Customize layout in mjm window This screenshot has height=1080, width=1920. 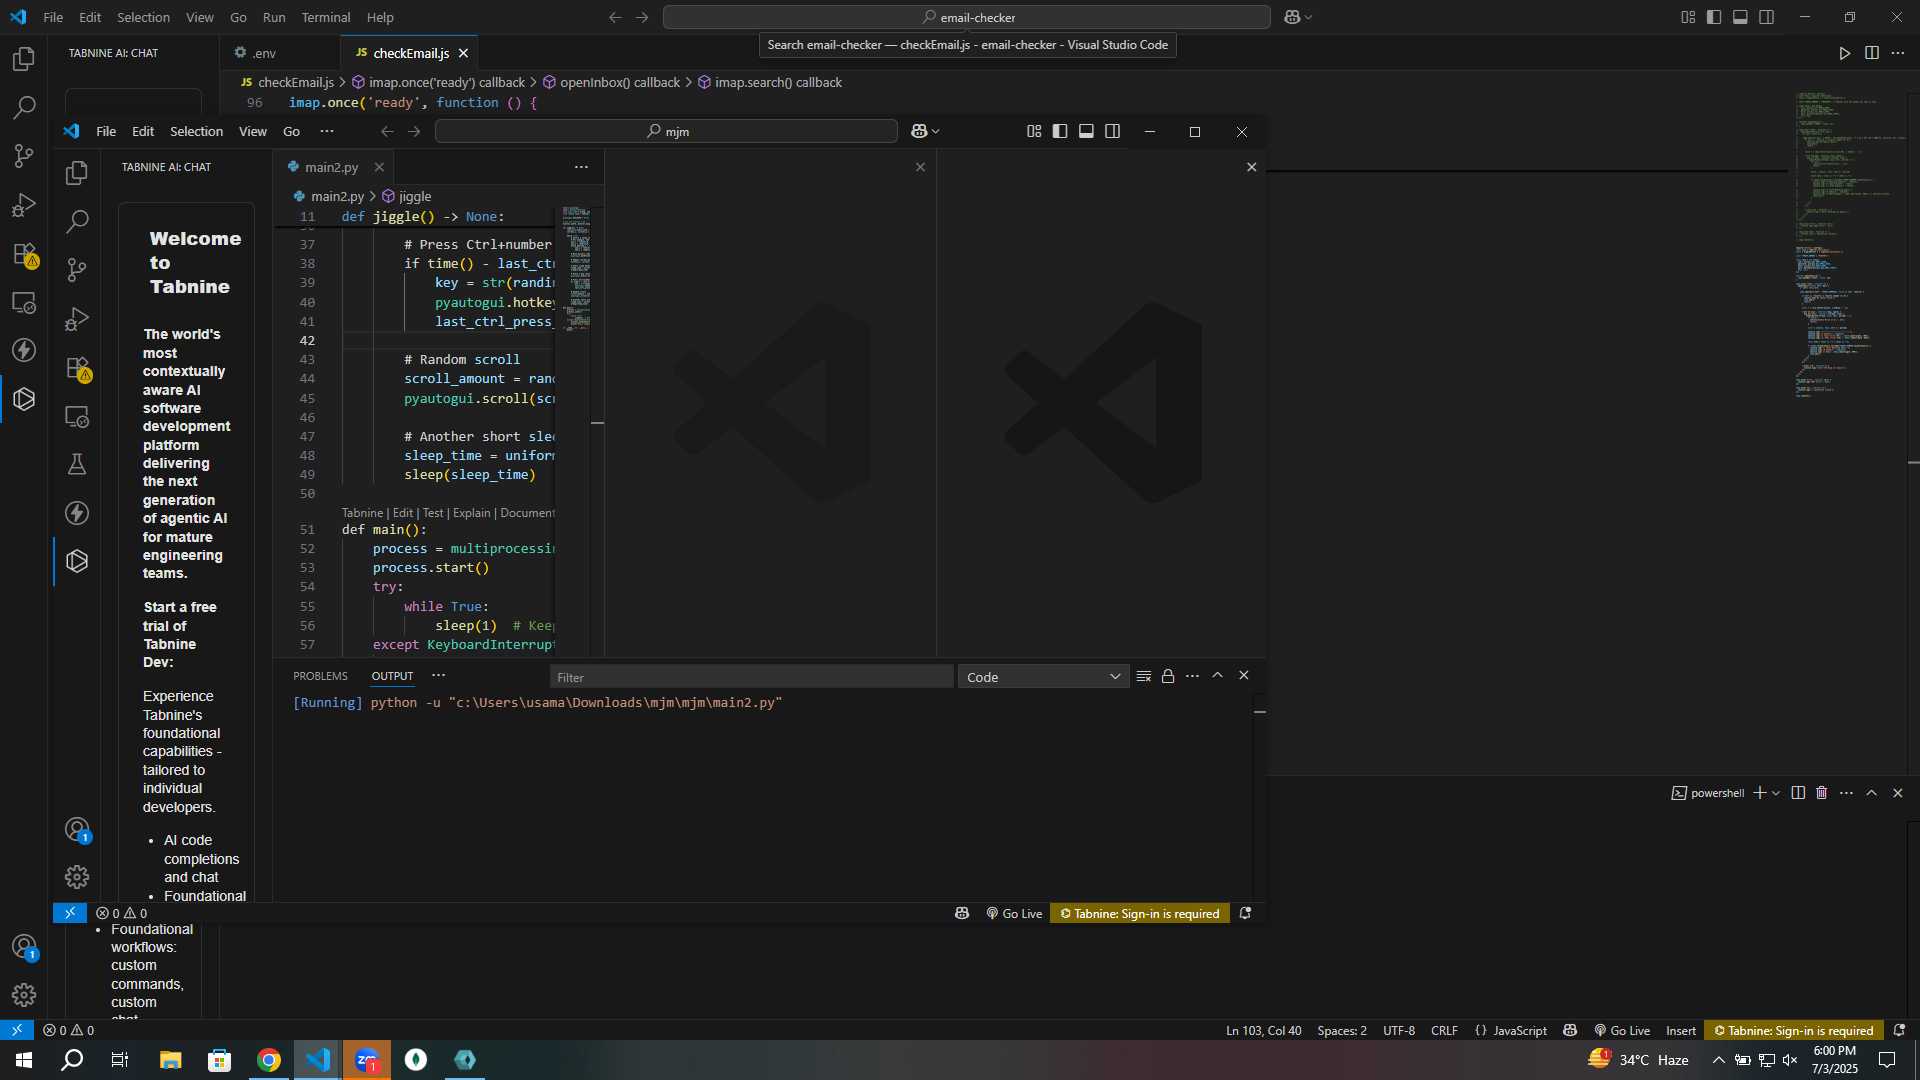point(1034,131)
